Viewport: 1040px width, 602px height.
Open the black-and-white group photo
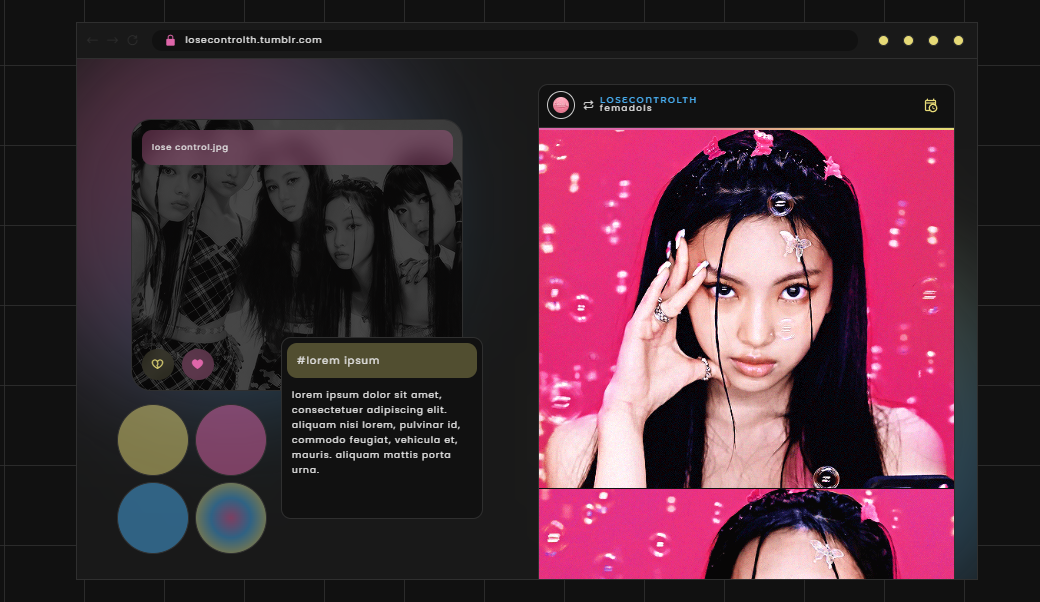297,260
